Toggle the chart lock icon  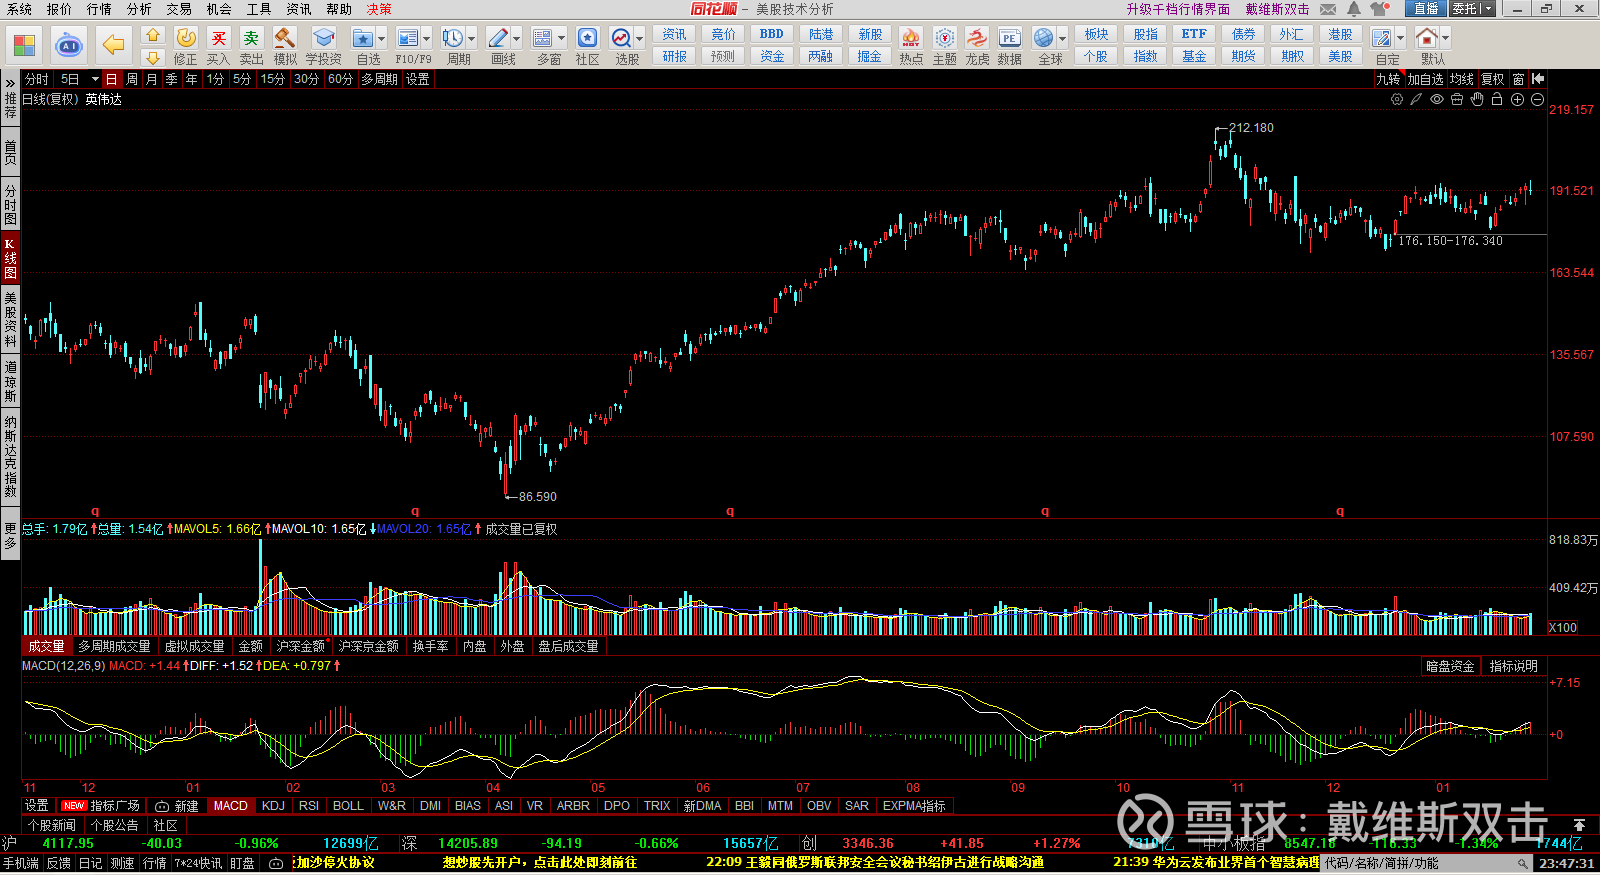click(1497, 99)
